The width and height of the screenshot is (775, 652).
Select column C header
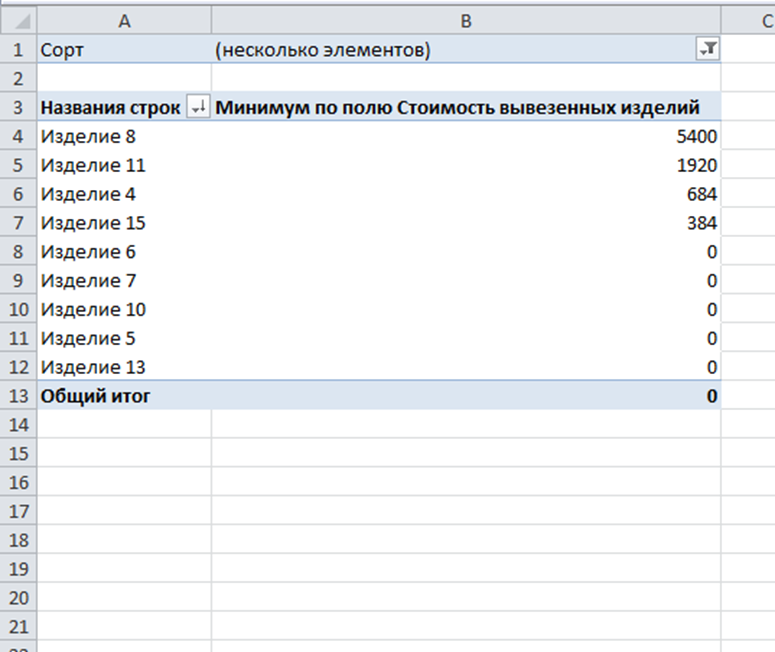[748, 21]
